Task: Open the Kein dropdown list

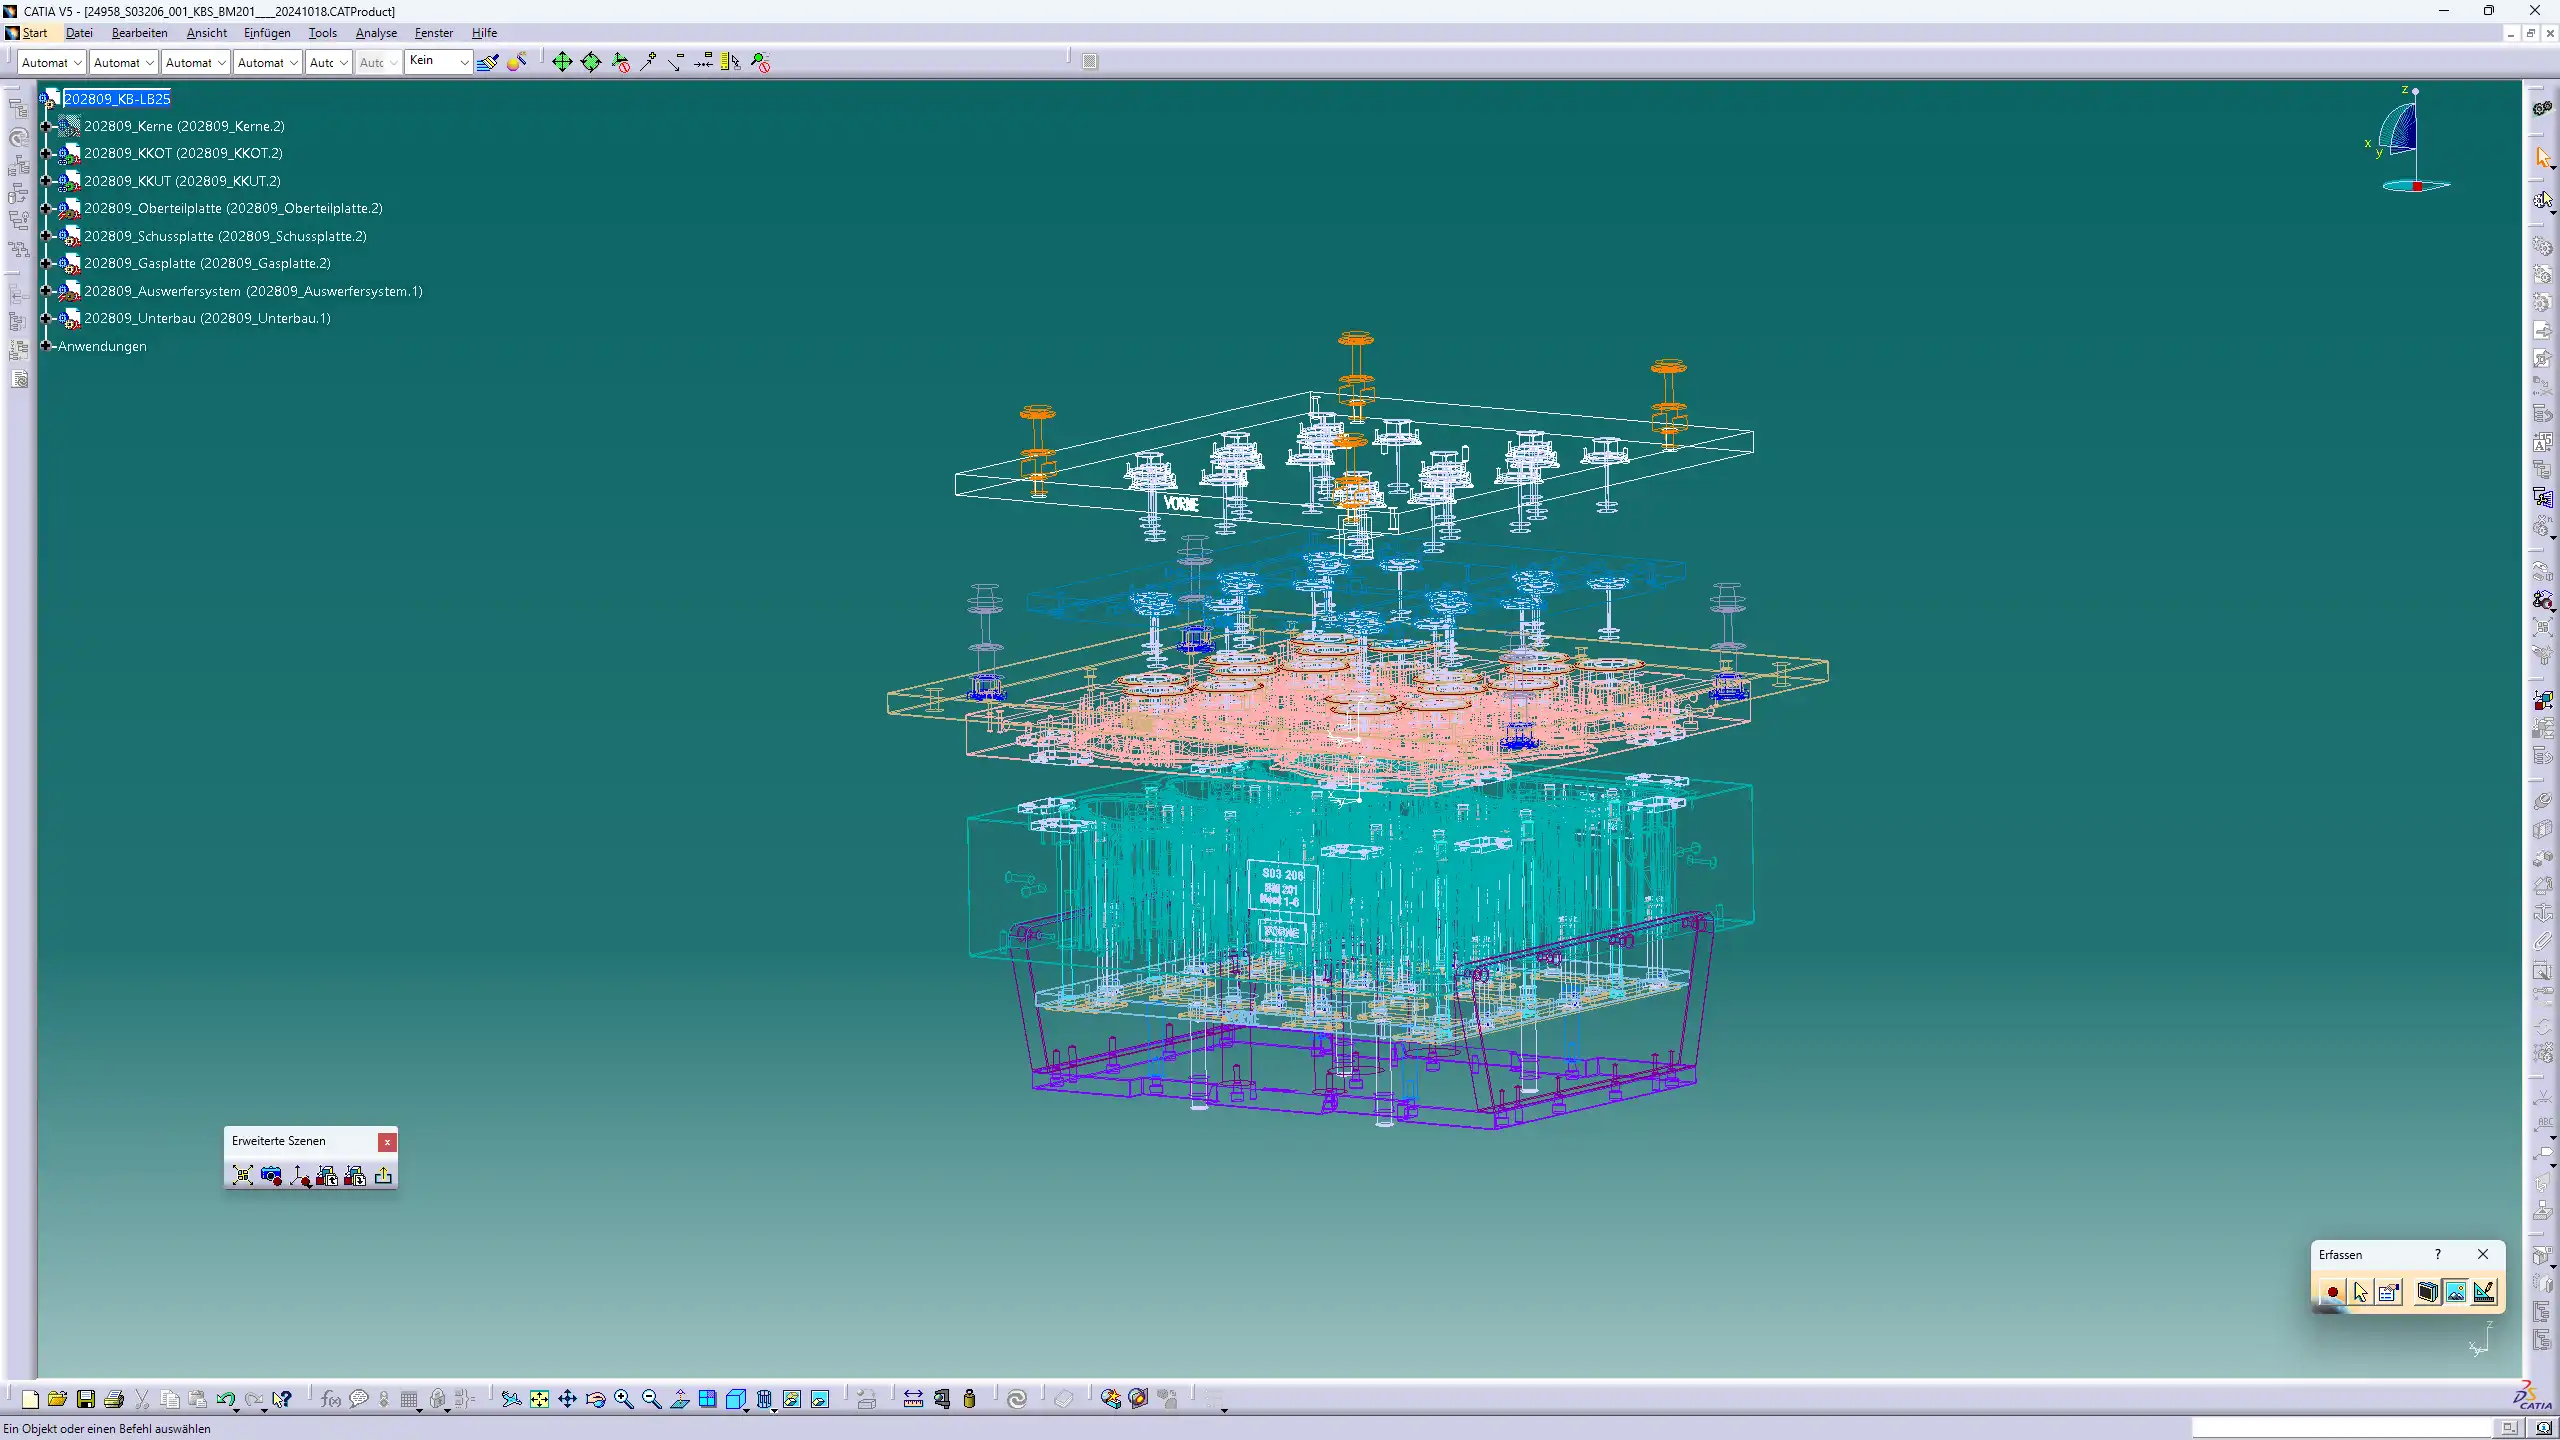Action: 464,62
